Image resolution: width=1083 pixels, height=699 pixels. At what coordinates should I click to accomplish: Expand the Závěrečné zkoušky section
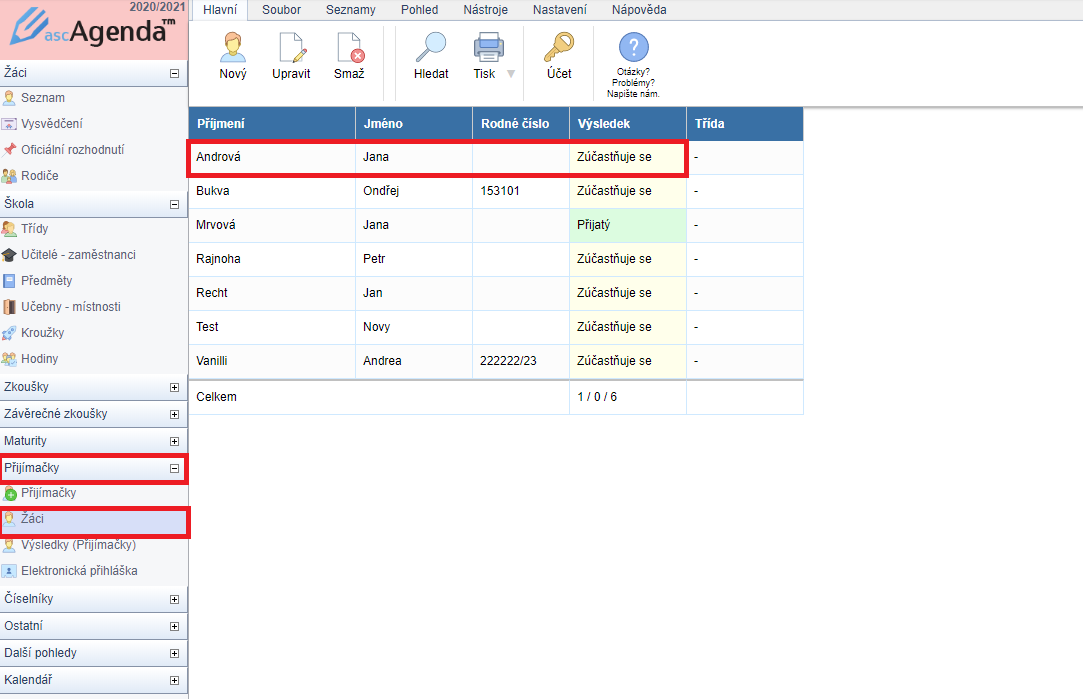[x=174, y=414]
